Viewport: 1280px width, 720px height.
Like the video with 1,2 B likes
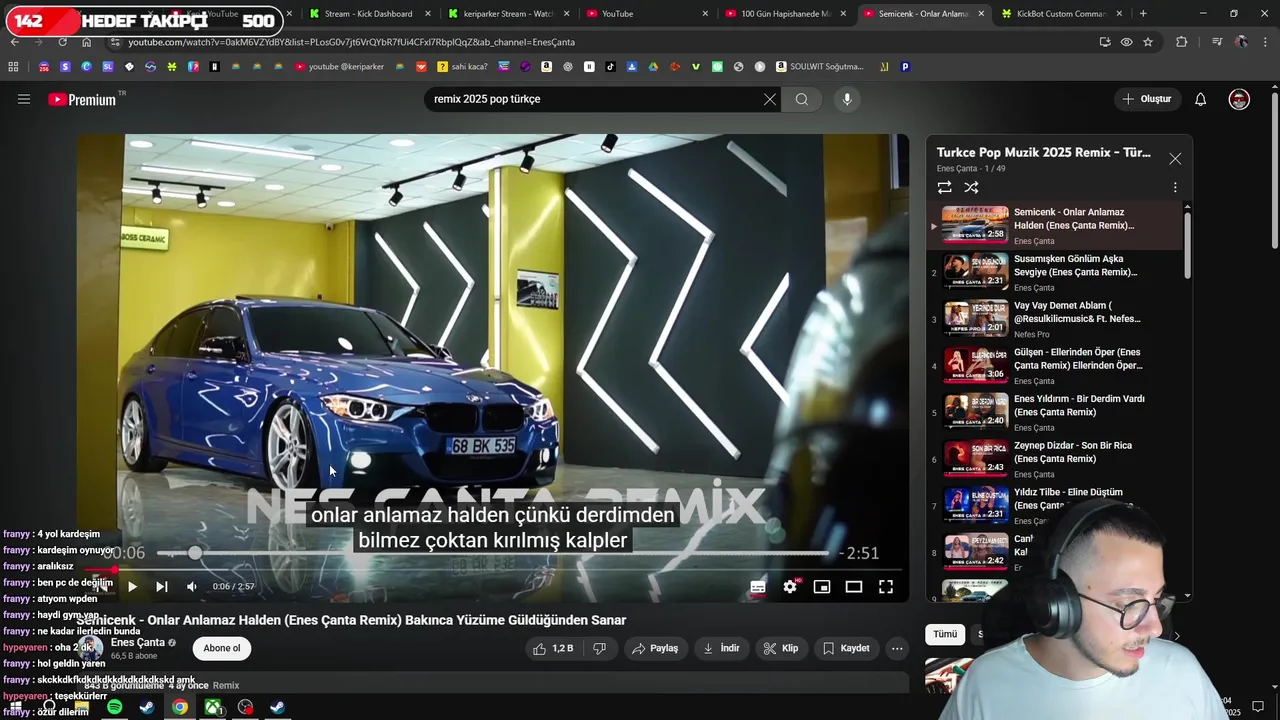pos(553,648)
